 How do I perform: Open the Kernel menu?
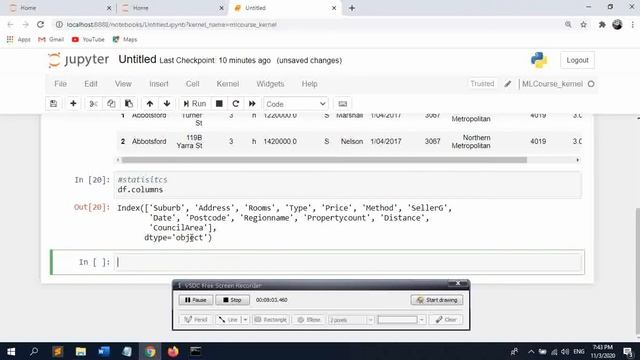(x=228, y=84)
